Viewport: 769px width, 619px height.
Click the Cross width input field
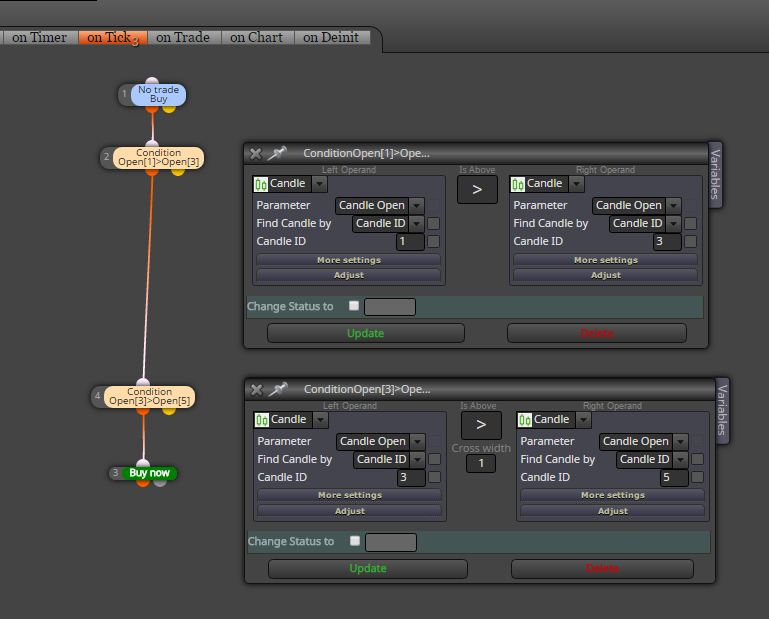481,464
